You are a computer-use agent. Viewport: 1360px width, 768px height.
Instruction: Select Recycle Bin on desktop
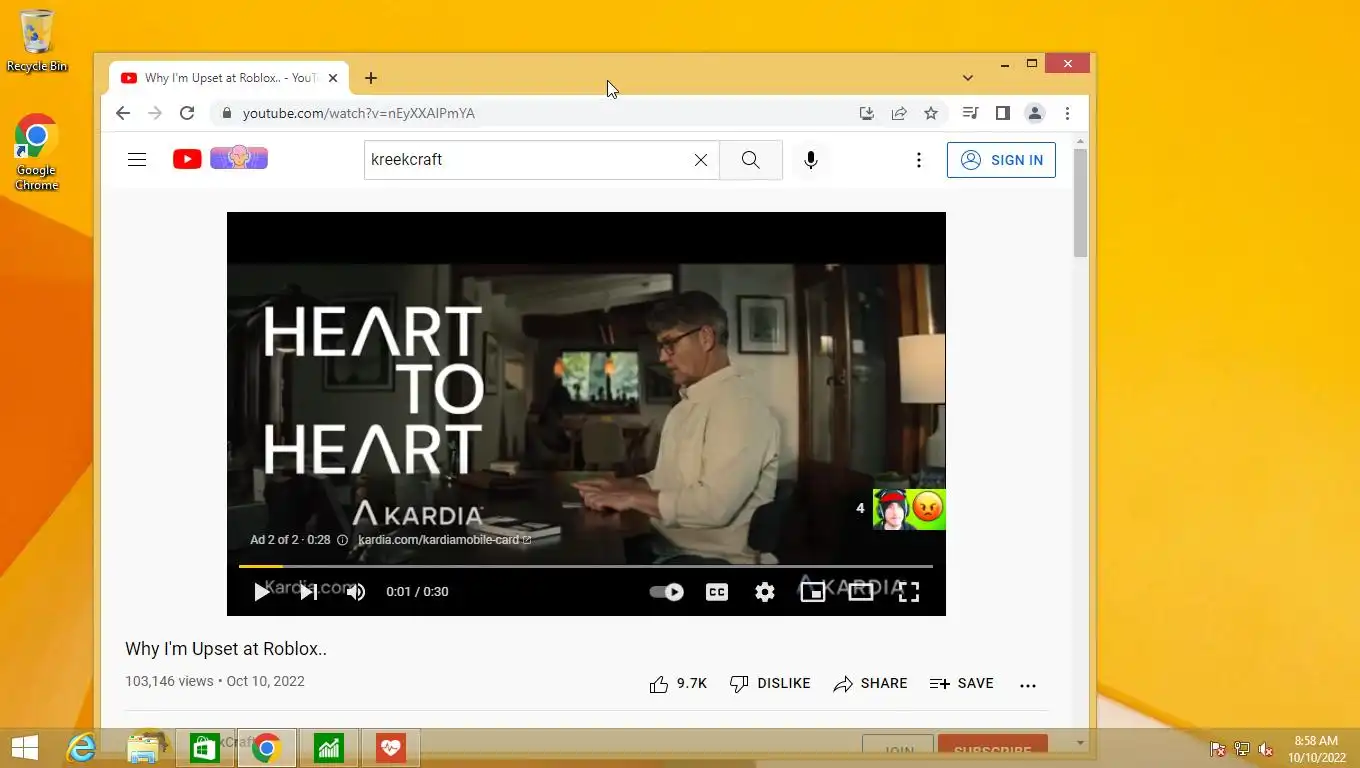point(37,41)
